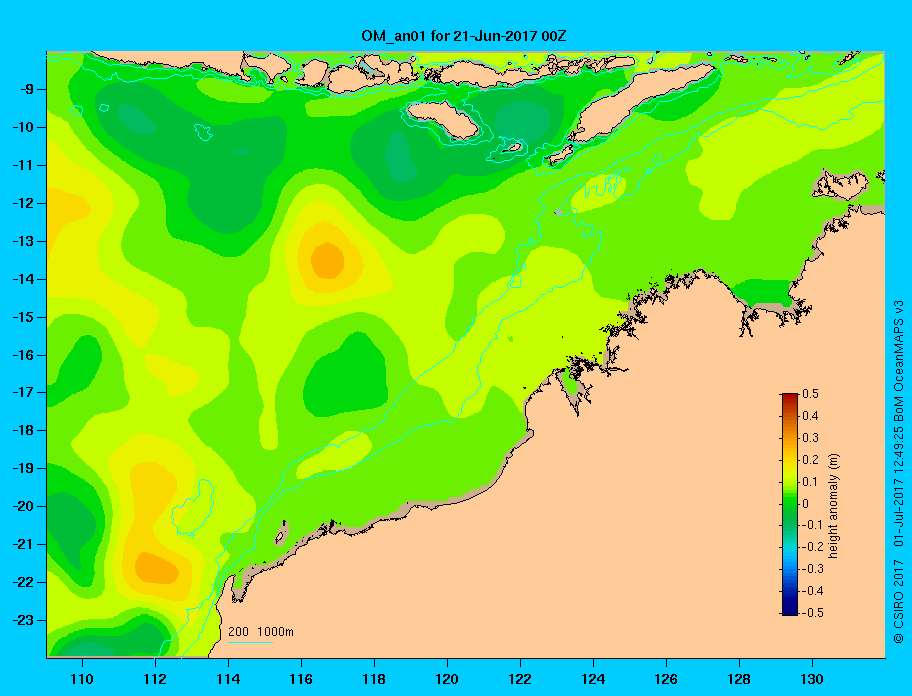Click the latitude label -10

coord(27,127)
